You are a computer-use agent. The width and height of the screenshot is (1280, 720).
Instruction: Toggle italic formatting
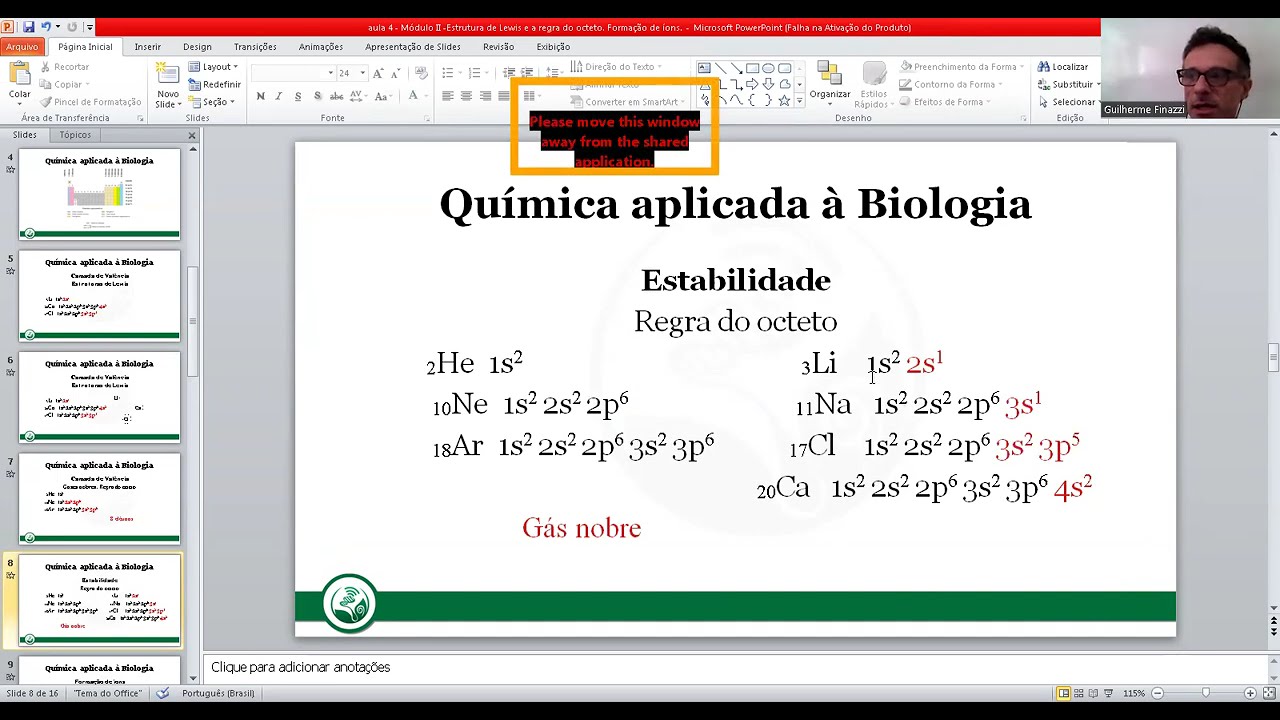(279, 96)
